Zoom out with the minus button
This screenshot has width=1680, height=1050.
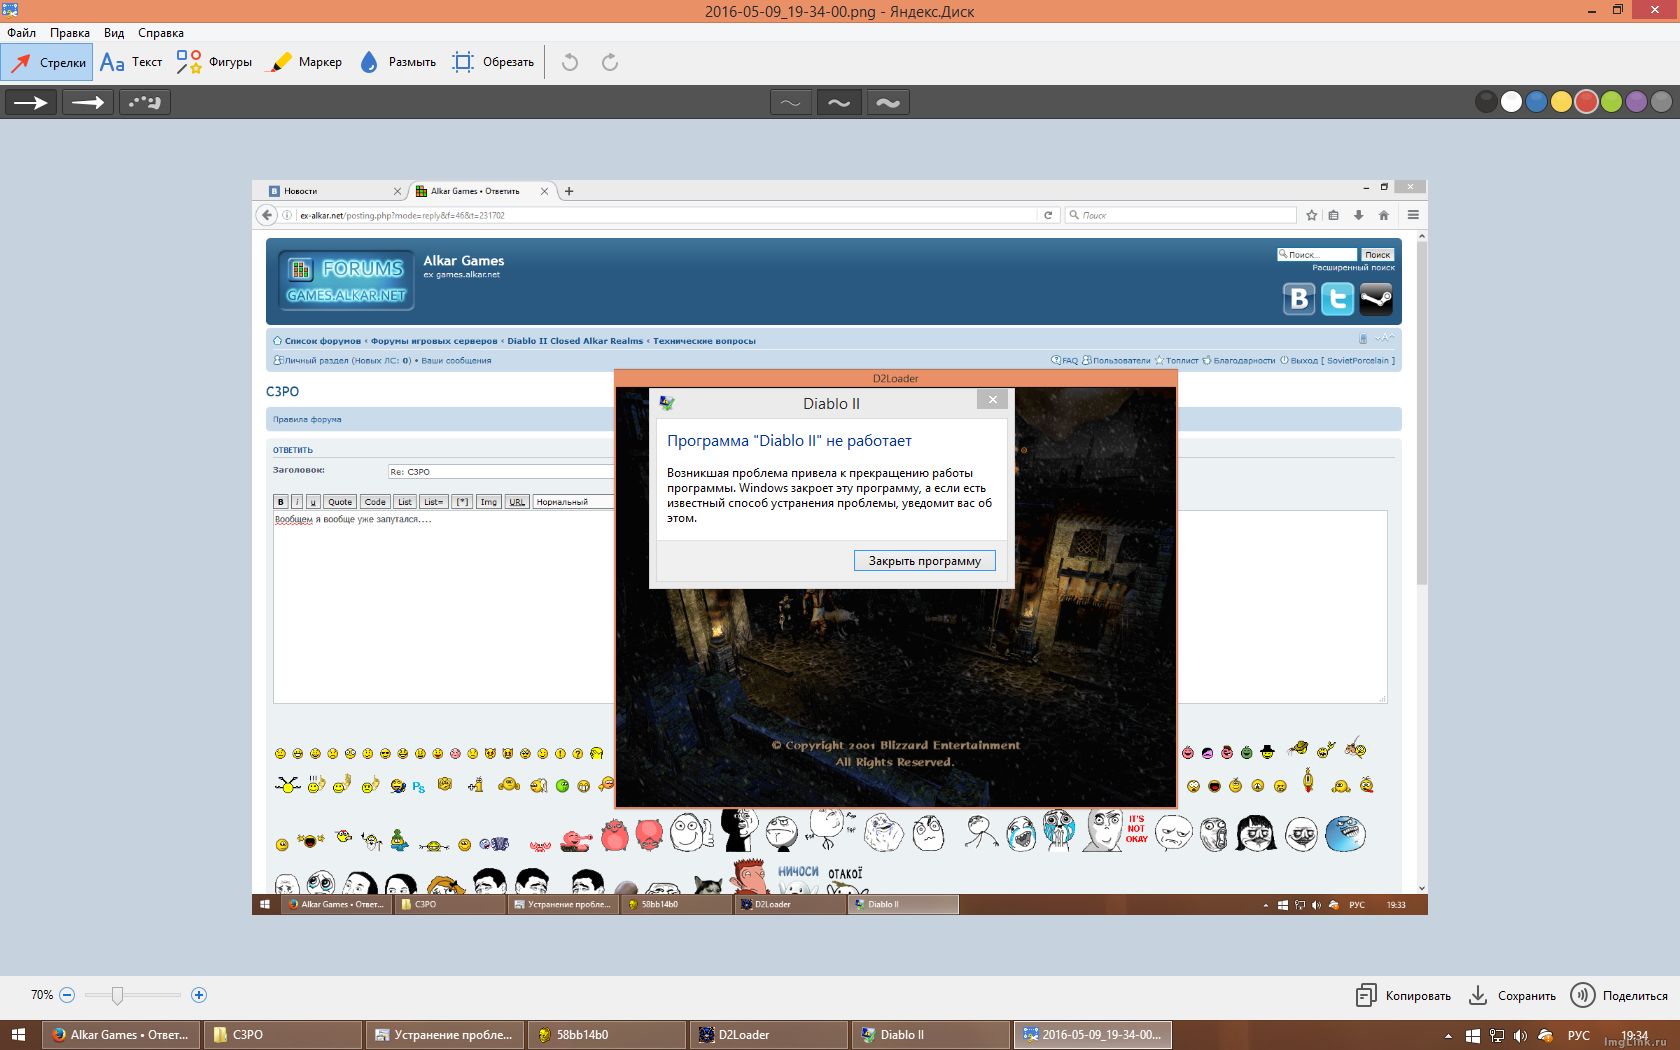pos(67,995)
